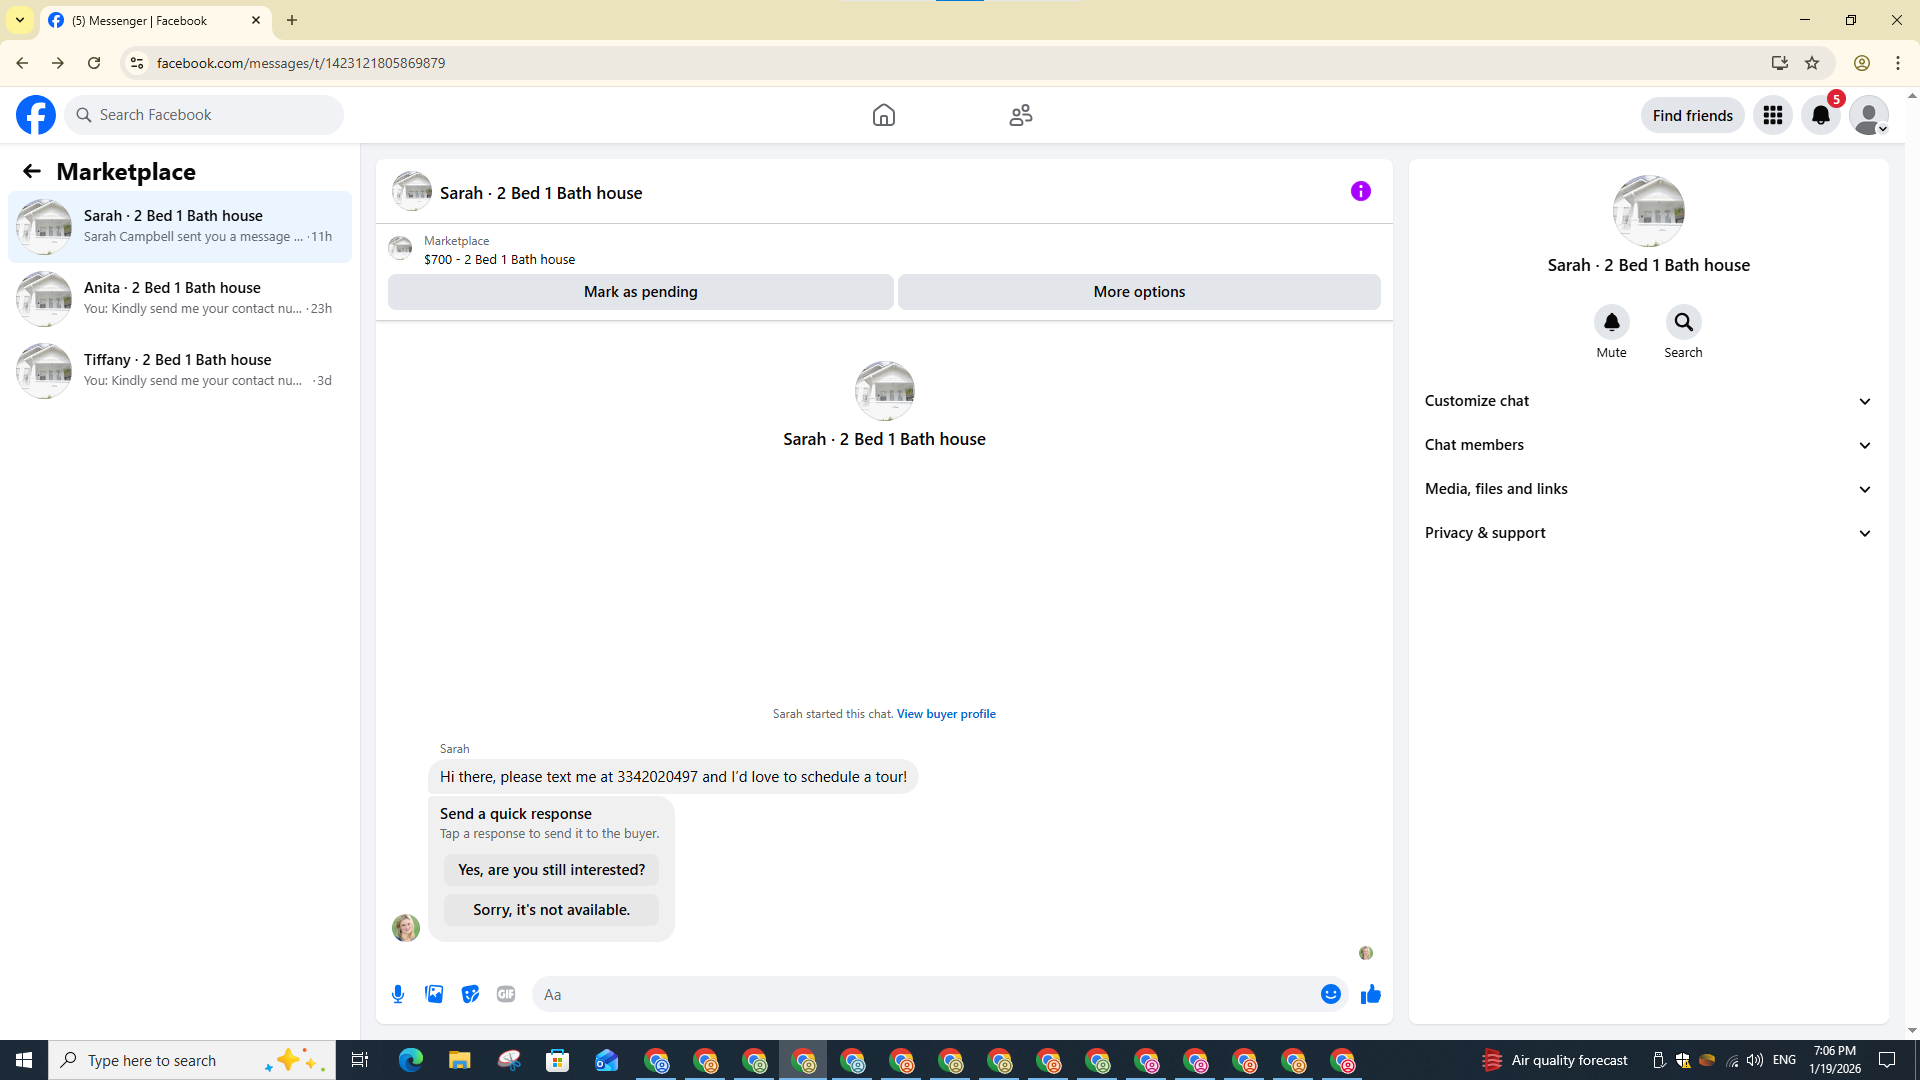Open the Friends tab

coord(1020,115)
